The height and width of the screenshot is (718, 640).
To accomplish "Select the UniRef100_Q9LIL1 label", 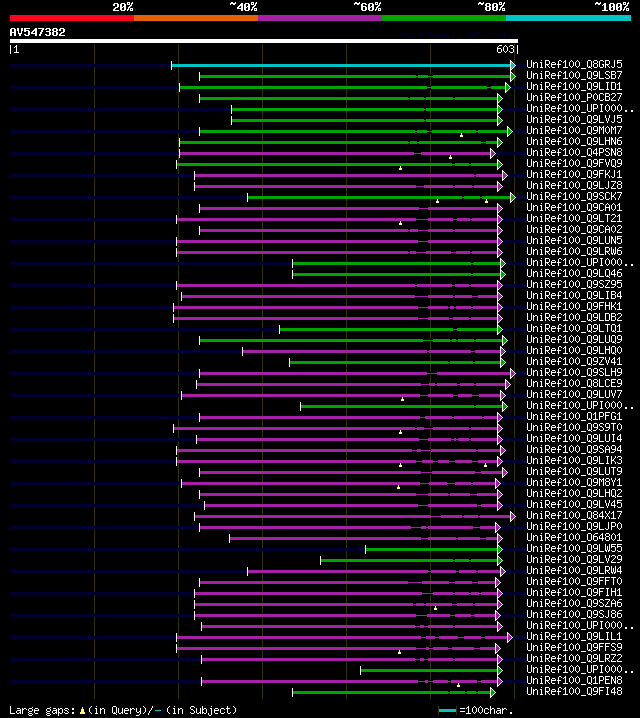I will [x=574, y=636].
